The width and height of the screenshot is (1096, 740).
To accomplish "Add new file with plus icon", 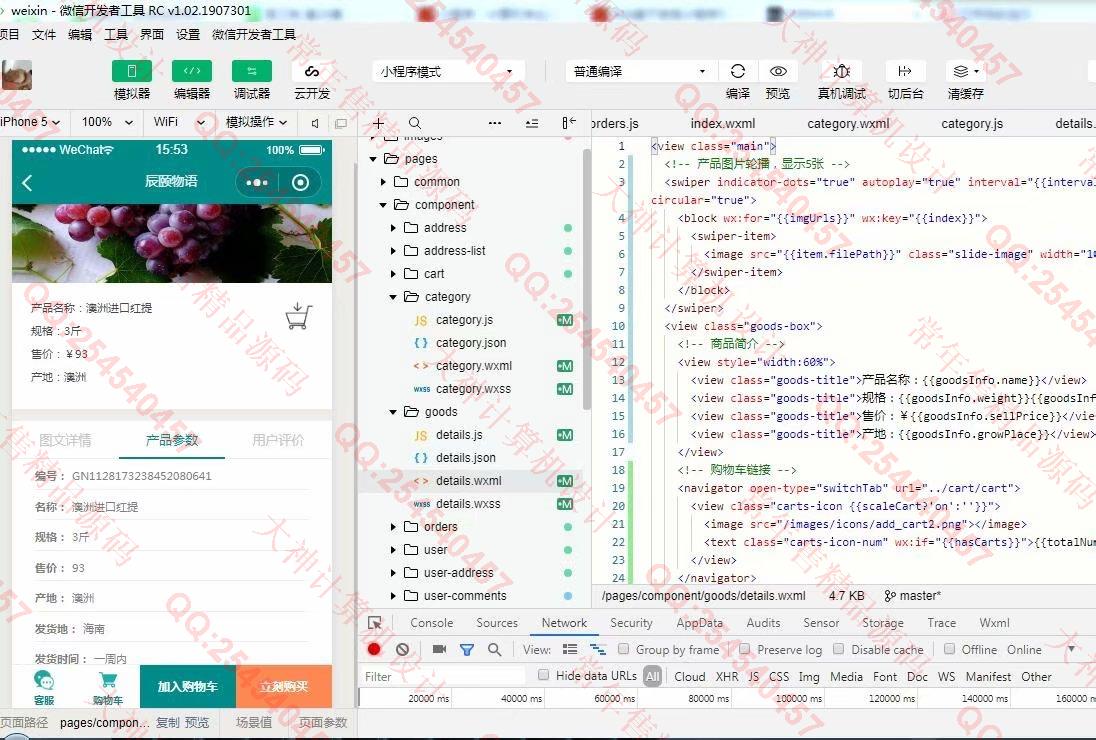I will 378,123.
